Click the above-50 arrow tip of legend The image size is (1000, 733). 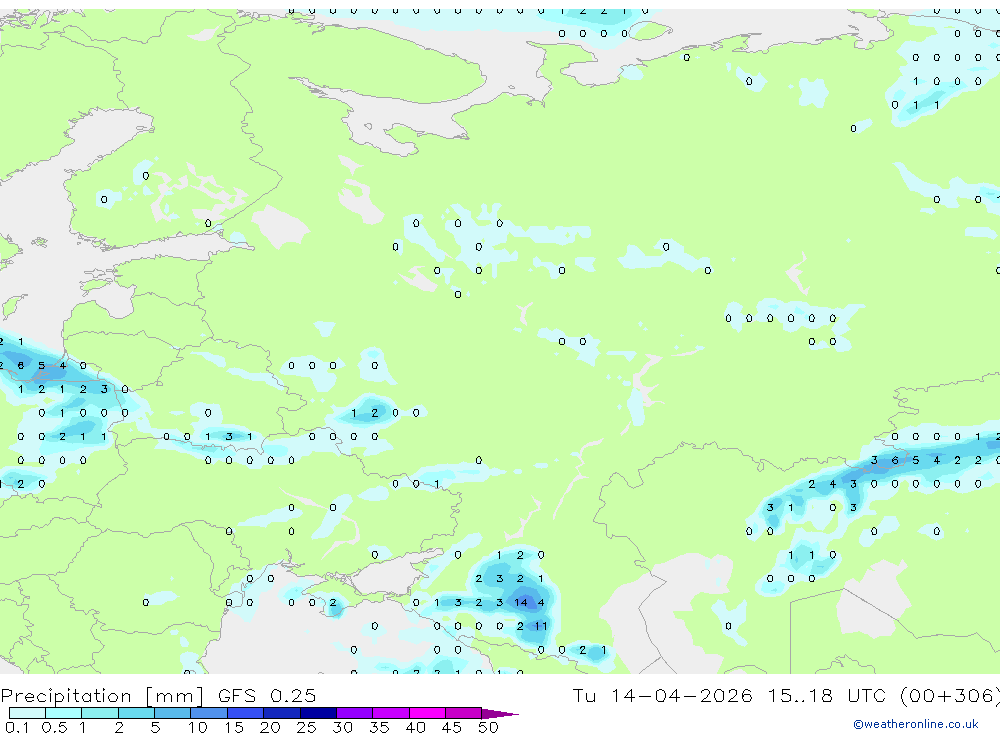click(x=500, y=714)
